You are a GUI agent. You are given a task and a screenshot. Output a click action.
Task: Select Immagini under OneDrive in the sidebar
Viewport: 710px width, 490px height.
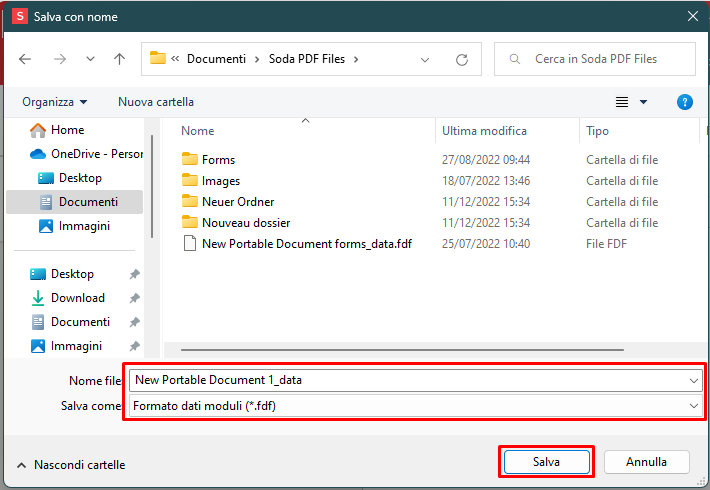(74, 226)
